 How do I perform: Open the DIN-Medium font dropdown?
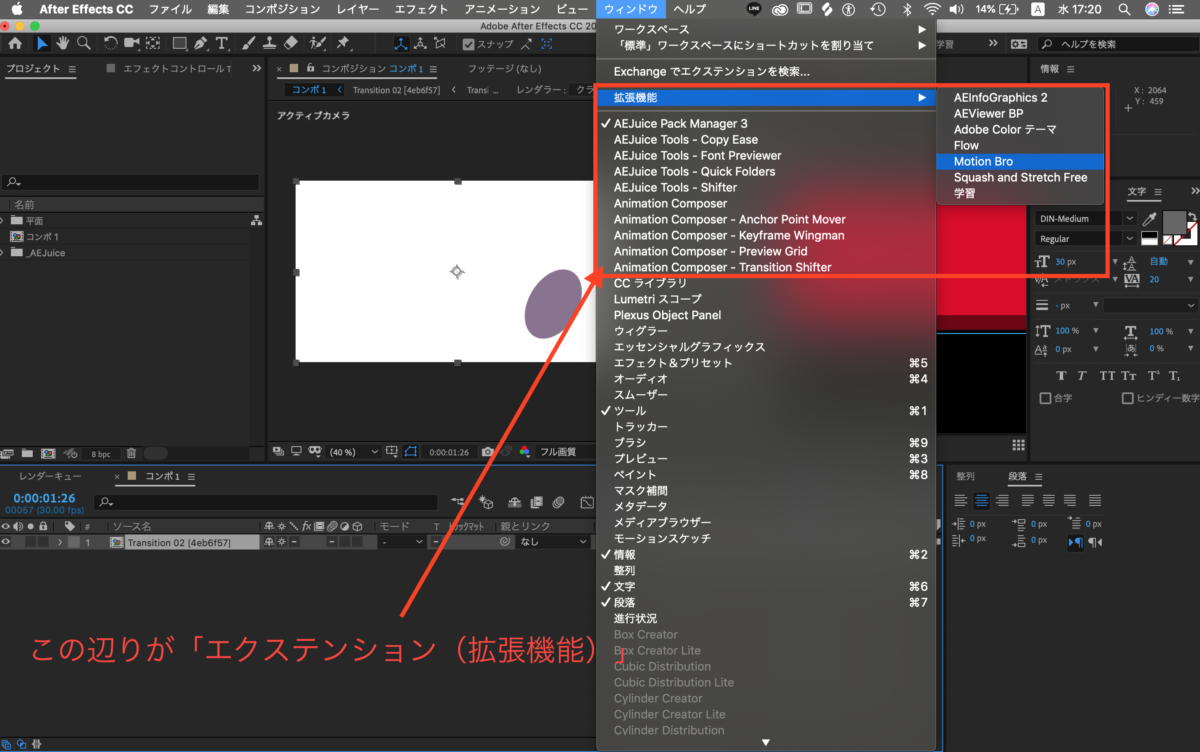coord(1085,218)
